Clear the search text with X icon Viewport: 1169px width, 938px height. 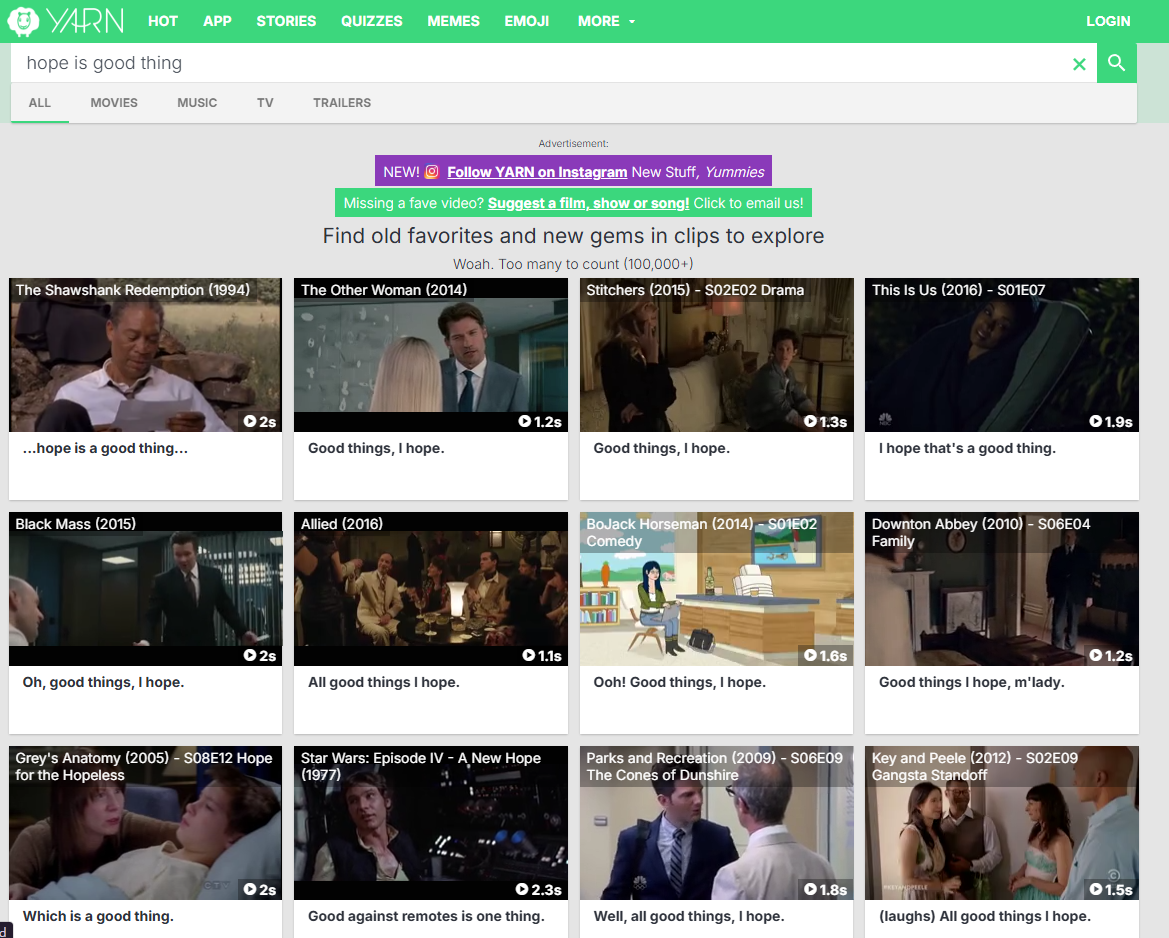(x=1079, y=64)
